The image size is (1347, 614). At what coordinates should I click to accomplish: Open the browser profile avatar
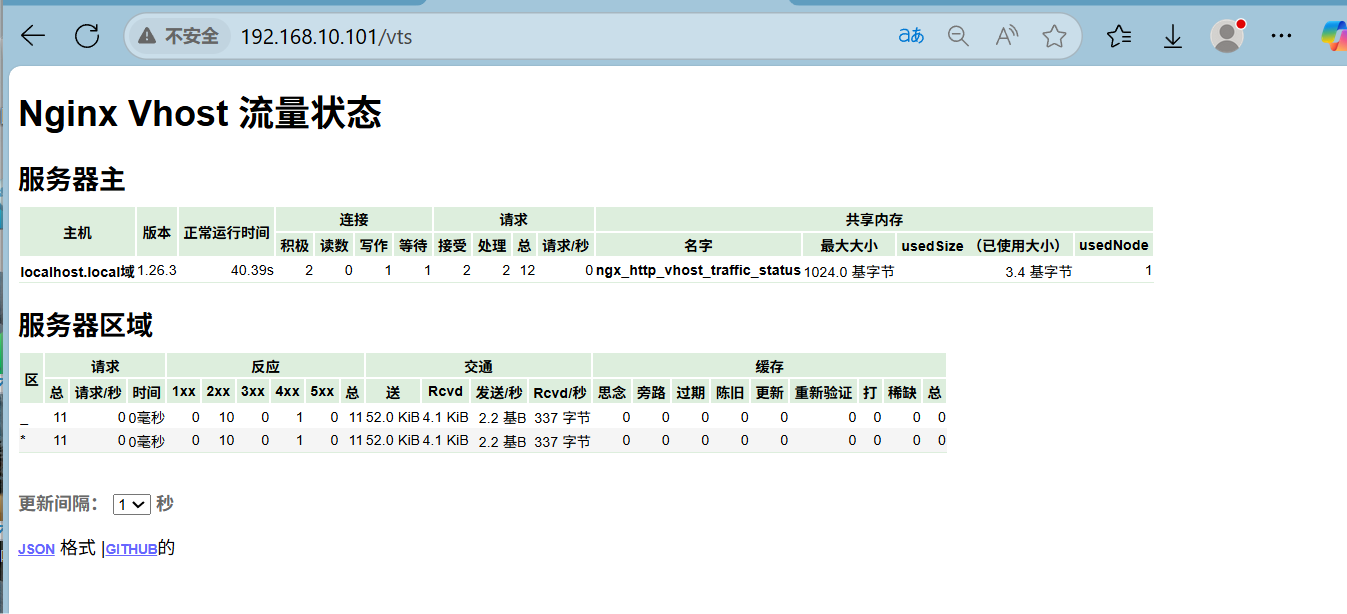coord(1227,36)
